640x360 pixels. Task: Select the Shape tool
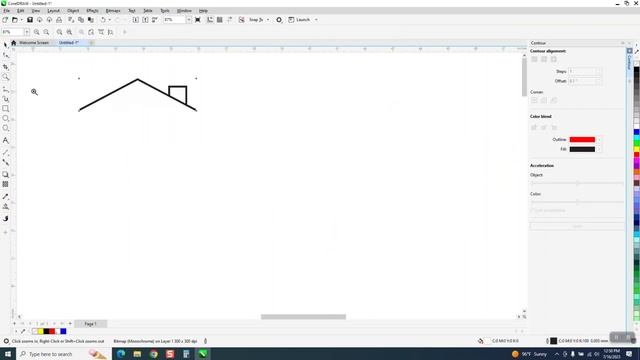coord(6,55)
